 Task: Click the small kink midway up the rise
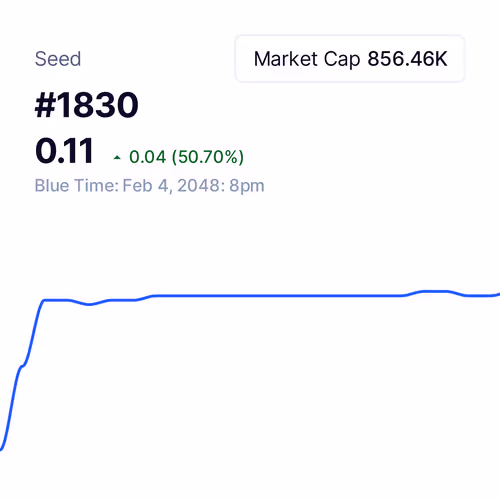(23, 366)
